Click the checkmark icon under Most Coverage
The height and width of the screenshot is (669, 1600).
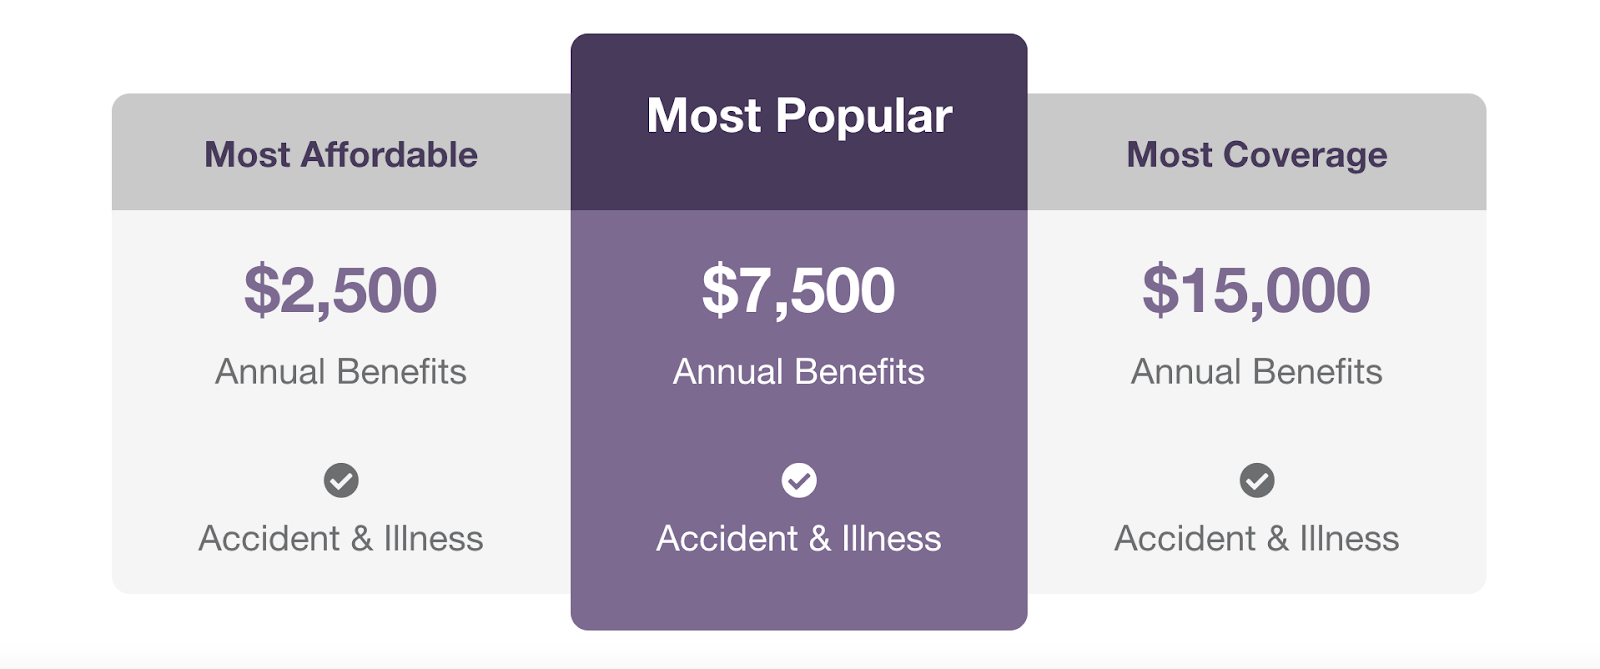tap(1257, 481)
